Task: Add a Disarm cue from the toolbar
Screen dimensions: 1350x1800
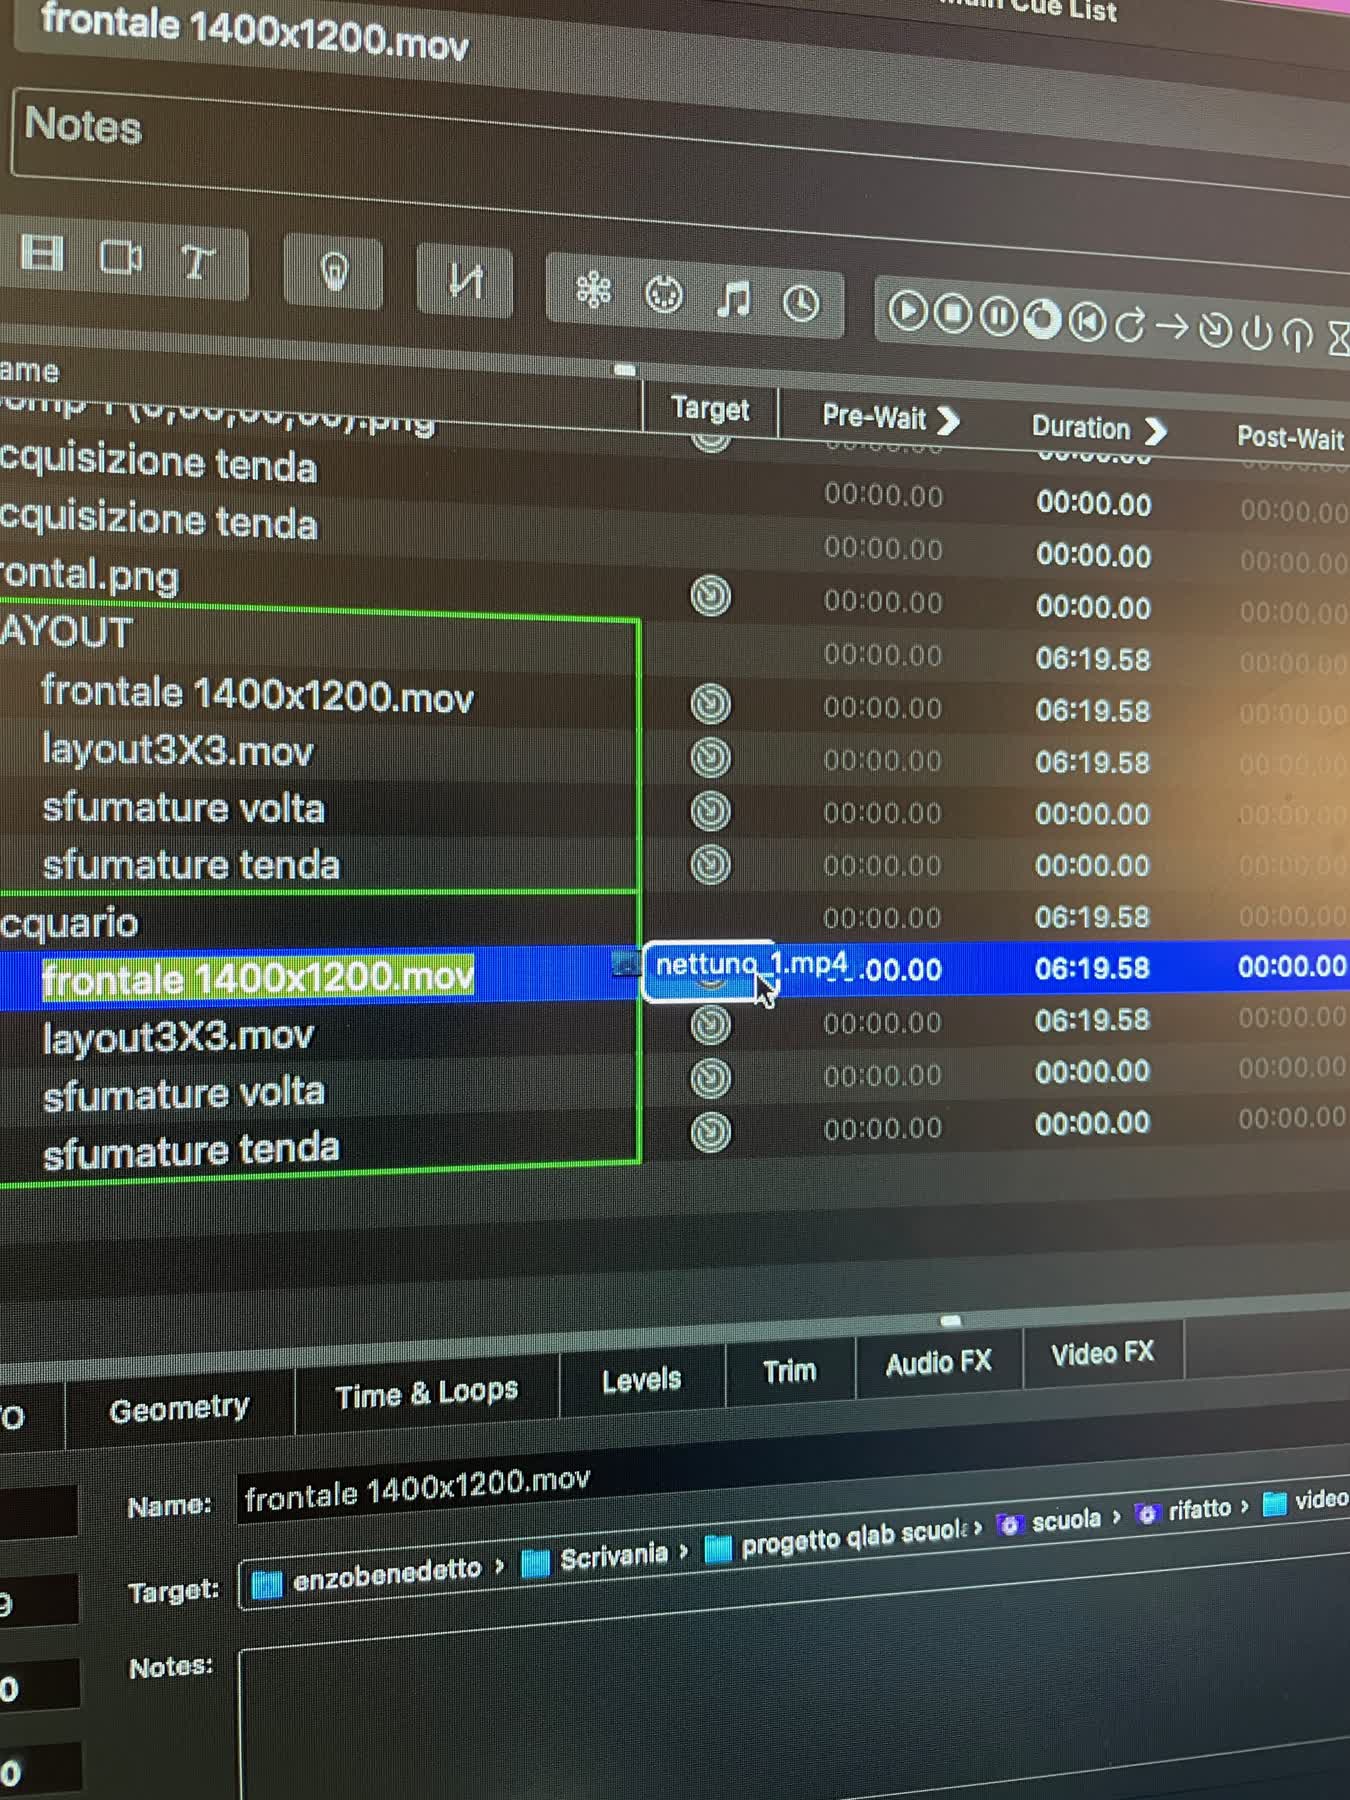Action: coord(1297,335)
